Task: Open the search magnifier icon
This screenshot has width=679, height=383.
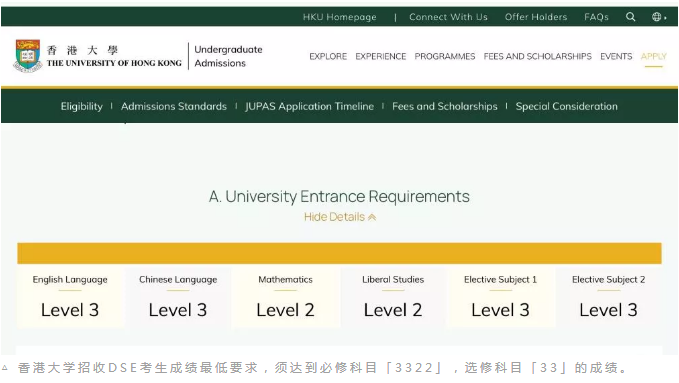Action: coord(630,17)
